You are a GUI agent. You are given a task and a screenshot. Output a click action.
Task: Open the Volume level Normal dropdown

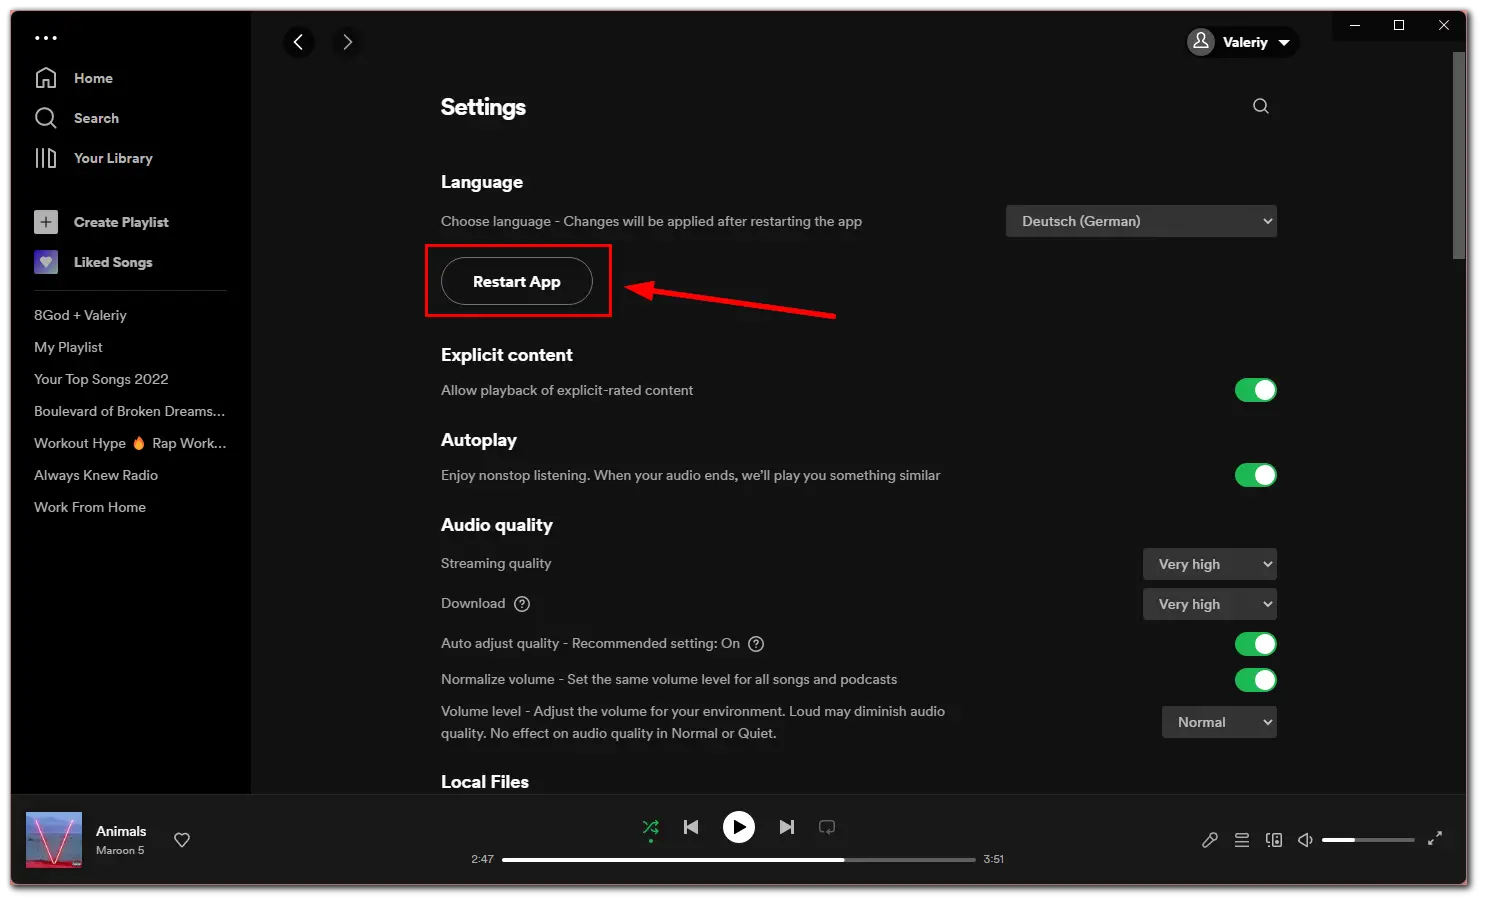[1219, 722]
